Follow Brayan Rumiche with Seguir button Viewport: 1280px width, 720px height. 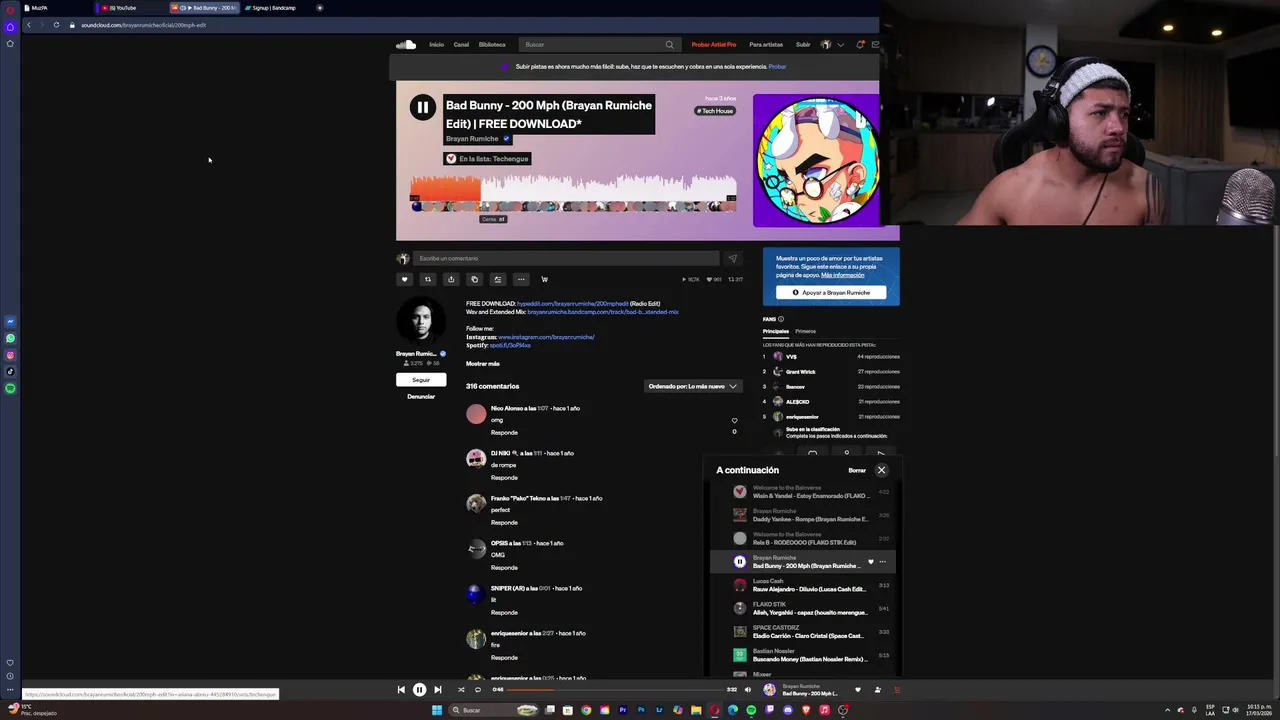point(421,380)
